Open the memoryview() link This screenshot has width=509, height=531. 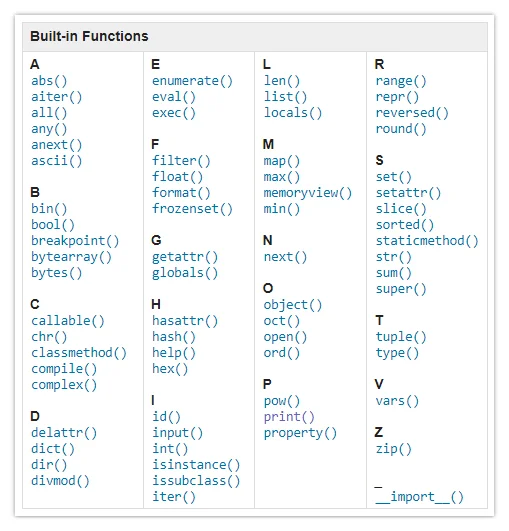click(x=308, y=193)
